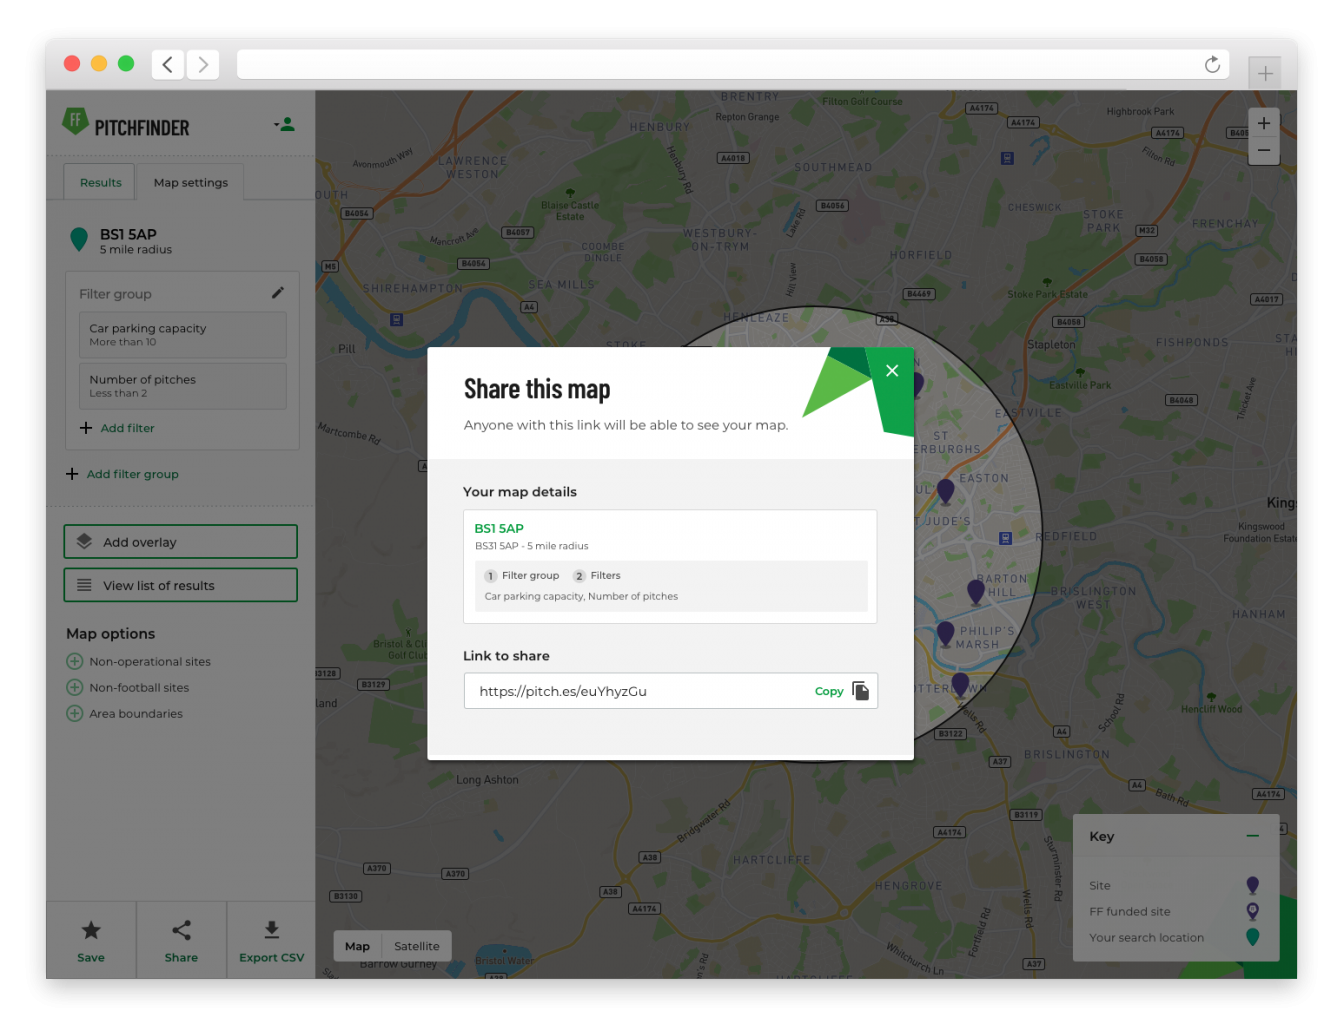The height and width of the screenshot is (1024, 1344).
Task: Open the account icon next to the Pitchfinder logo
Action: coord(284,124)
